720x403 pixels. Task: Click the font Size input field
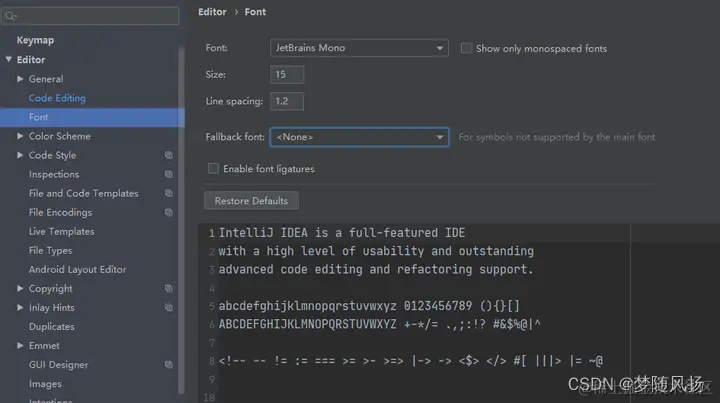(x=287, y=74)
